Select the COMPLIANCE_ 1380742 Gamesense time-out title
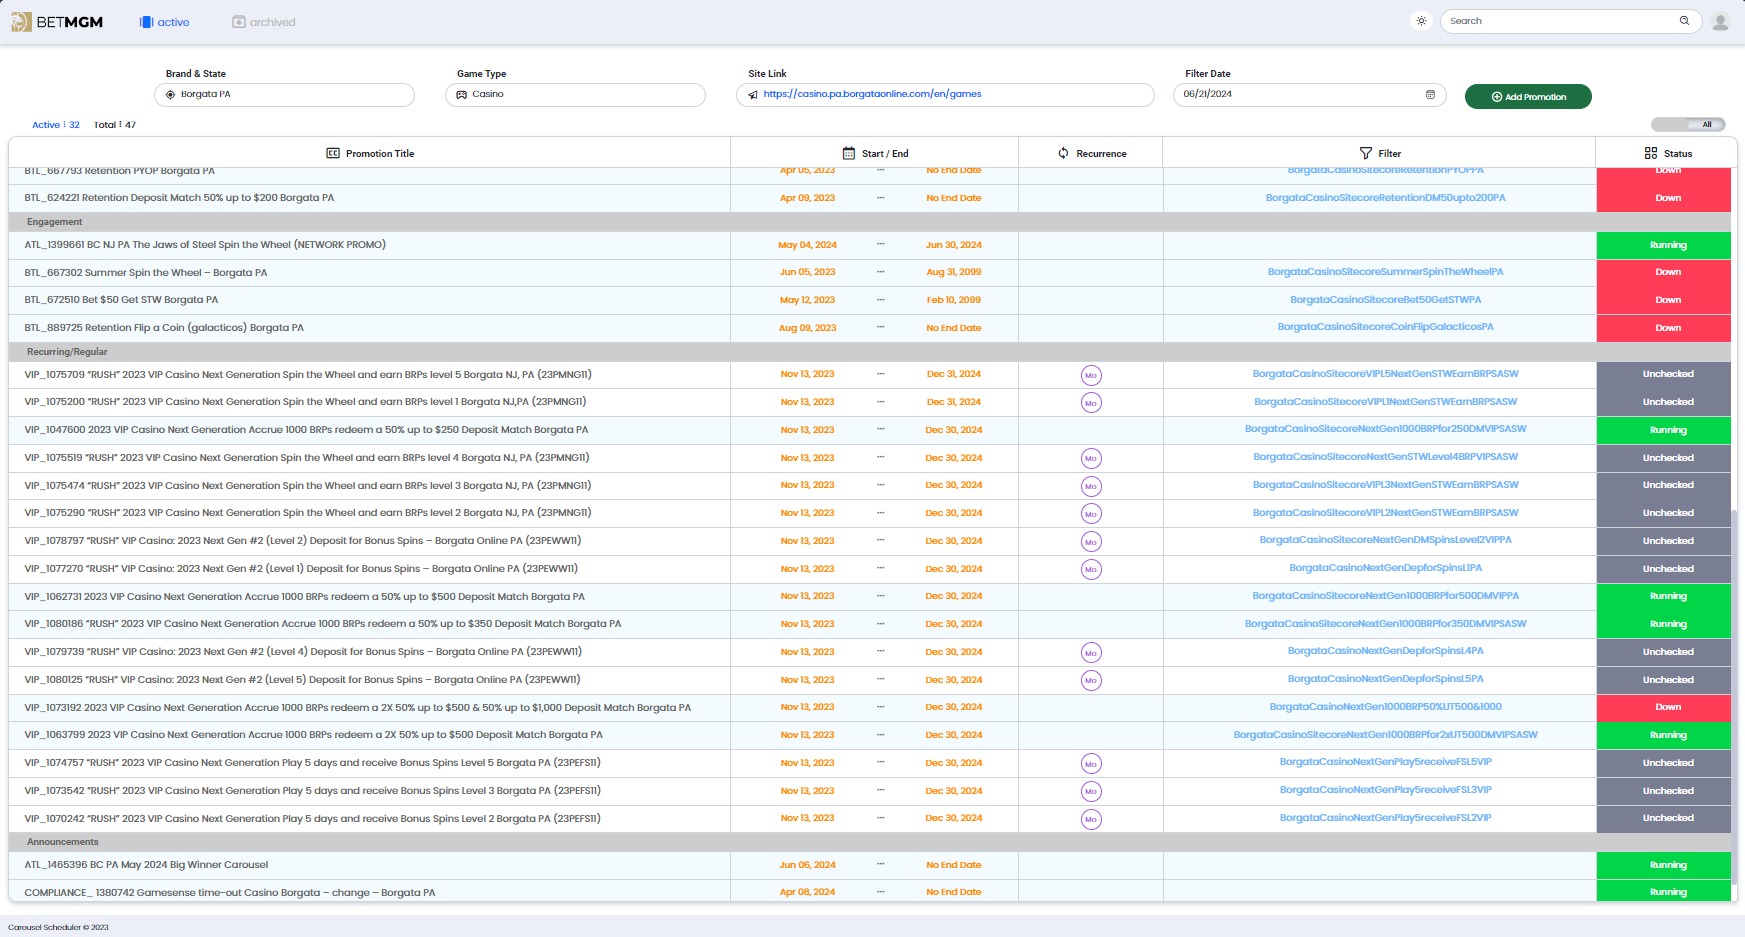This screenshot has width=1745, height=937. click(230, 893)
